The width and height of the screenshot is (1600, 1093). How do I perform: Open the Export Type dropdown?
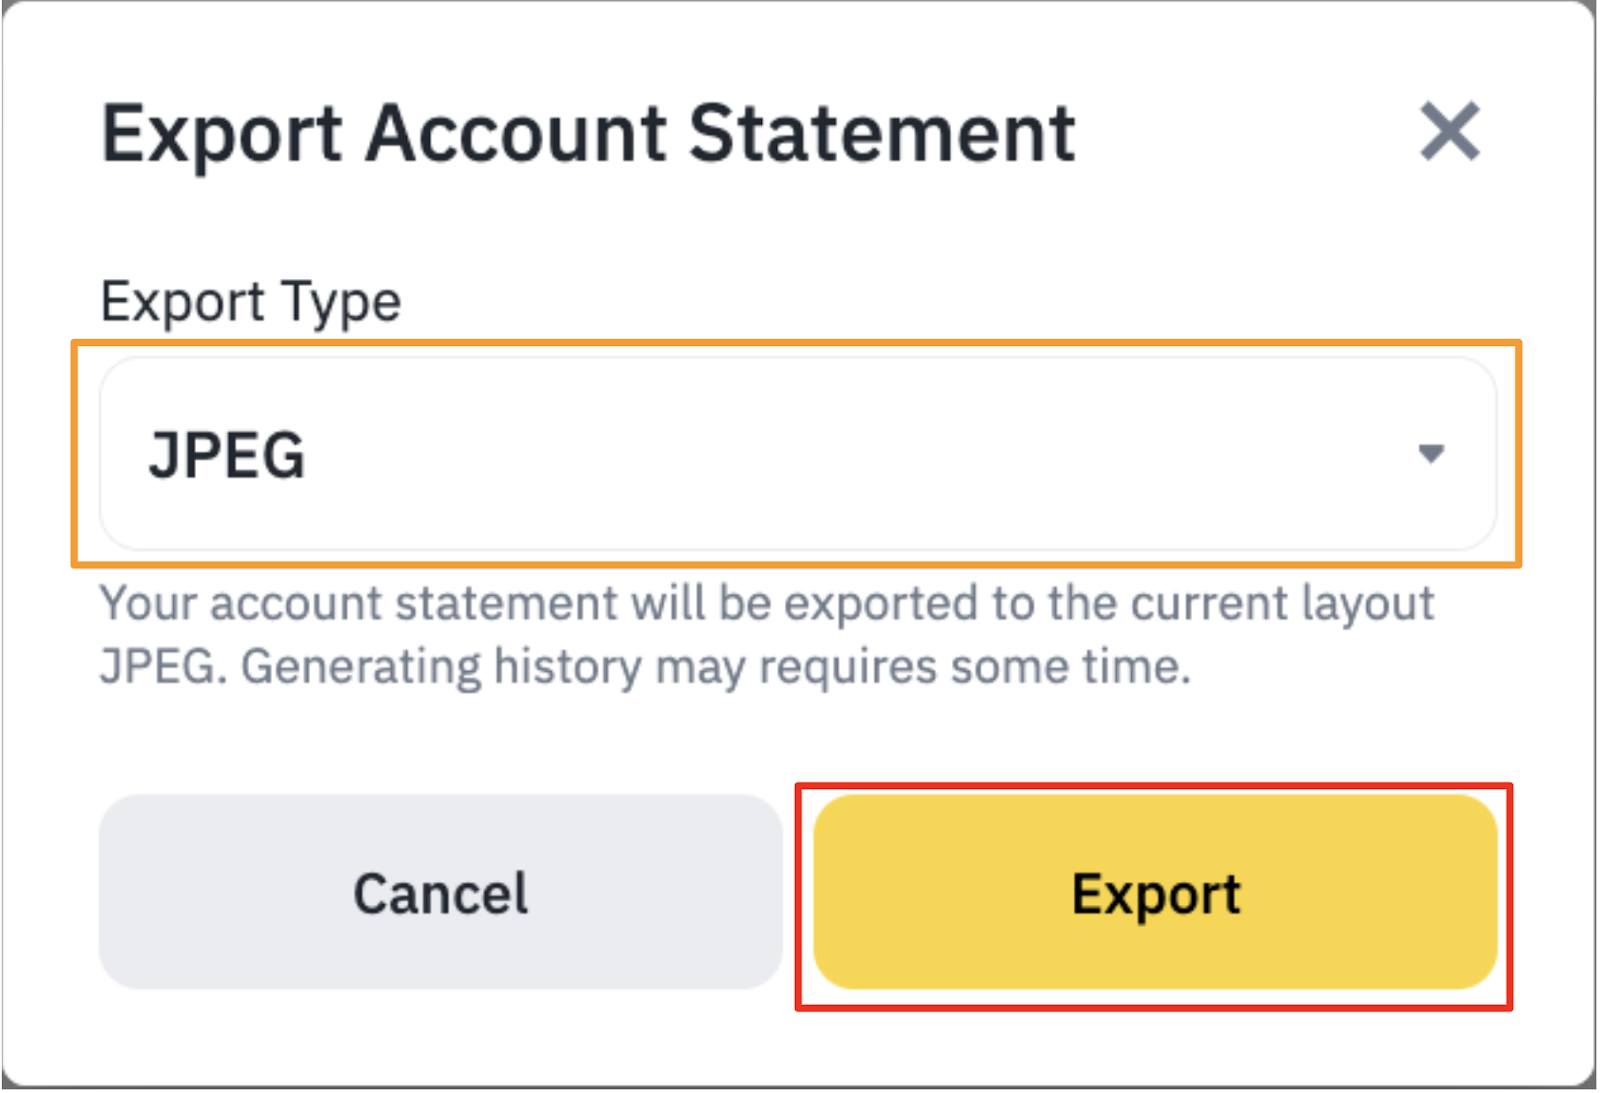[x=797, y=454]
